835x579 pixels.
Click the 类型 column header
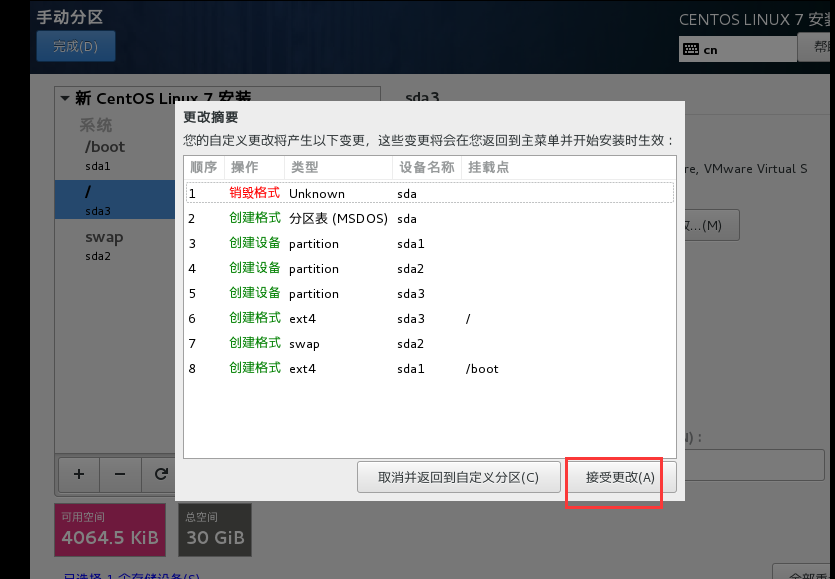pos(339,167)
